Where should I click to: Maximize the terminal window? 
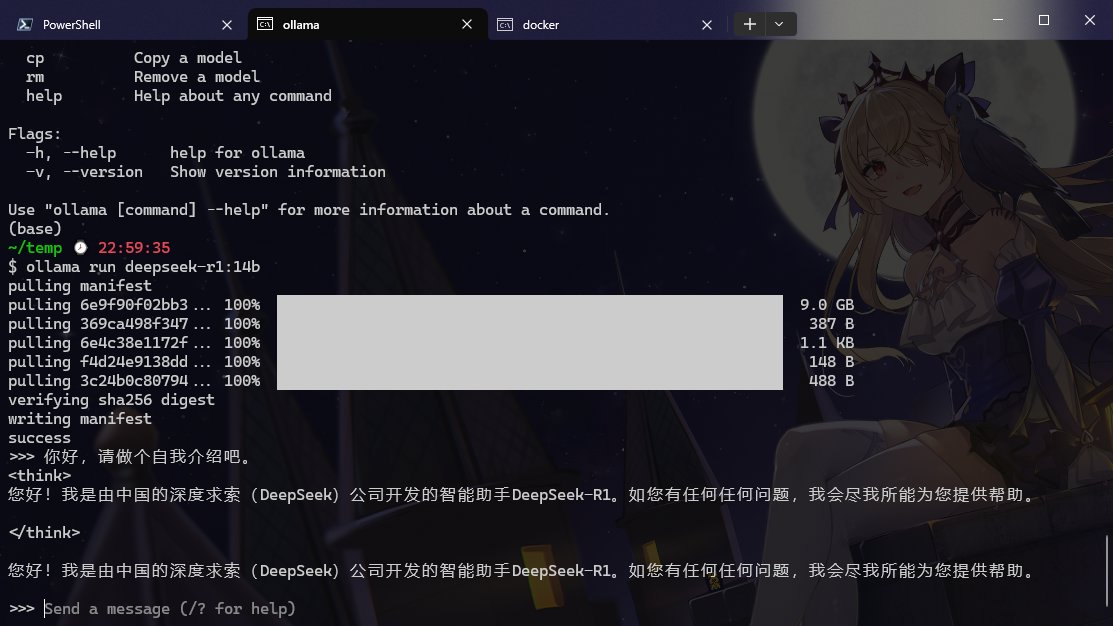pyautogui.click(x=1043, y=20)
